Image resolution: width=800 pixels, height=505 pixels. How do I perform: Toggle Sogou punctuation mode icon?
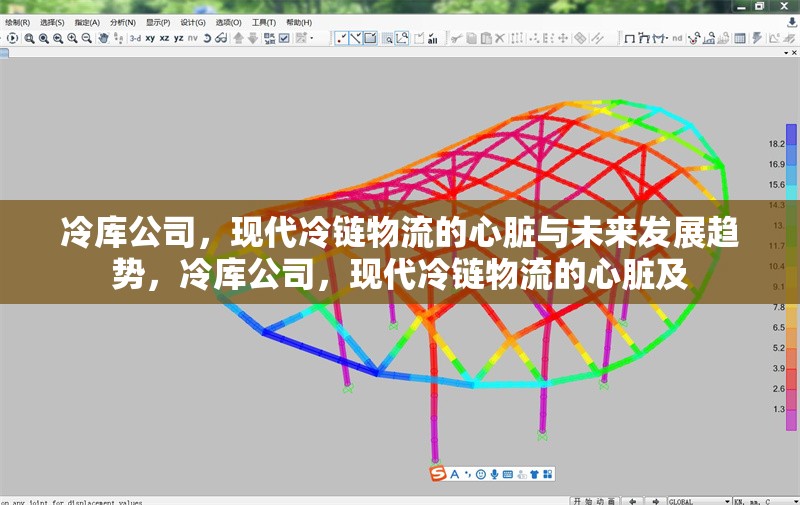pyautogui.click(x=468, y=474)
